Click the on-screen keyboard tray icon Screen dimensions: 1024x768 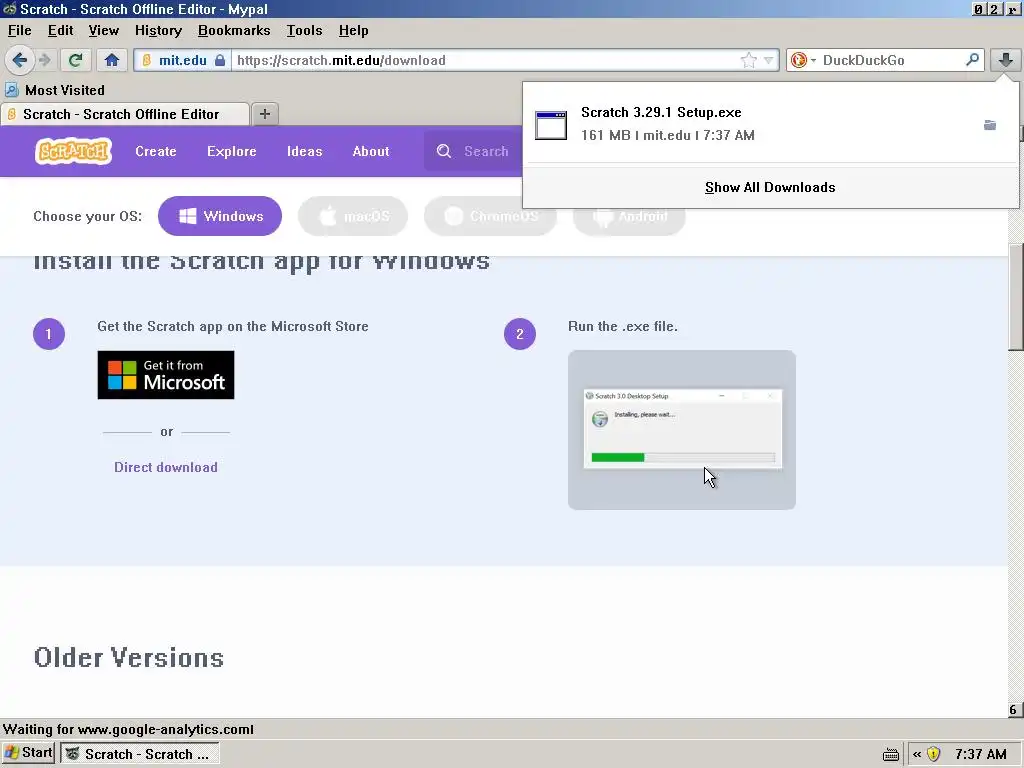[891, 754]
